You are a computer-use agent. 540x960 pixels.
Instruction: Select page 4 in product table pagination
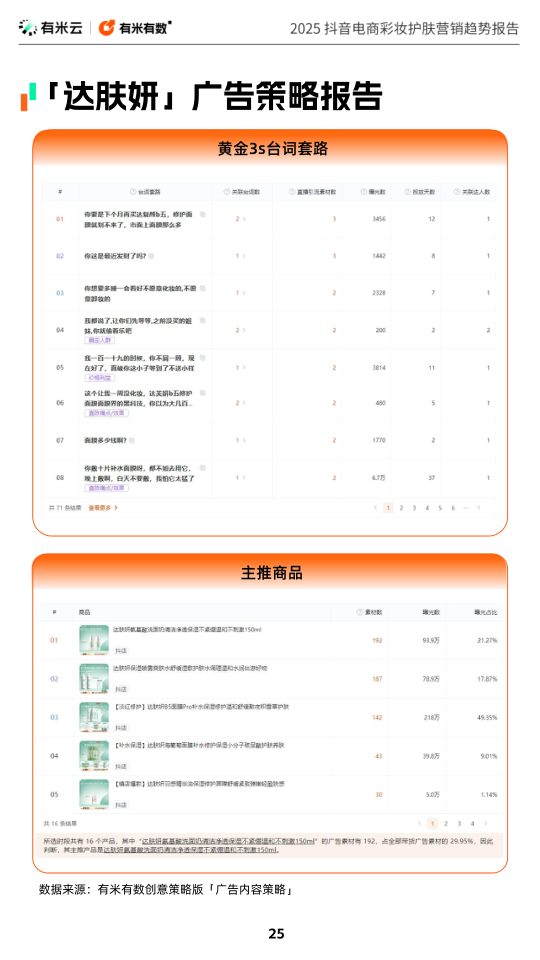coord(472,823)
